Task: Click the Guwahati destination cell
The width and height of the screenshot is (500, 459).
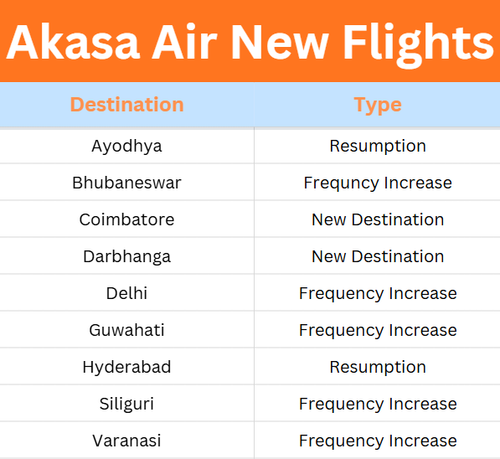Action: (127, 330)
